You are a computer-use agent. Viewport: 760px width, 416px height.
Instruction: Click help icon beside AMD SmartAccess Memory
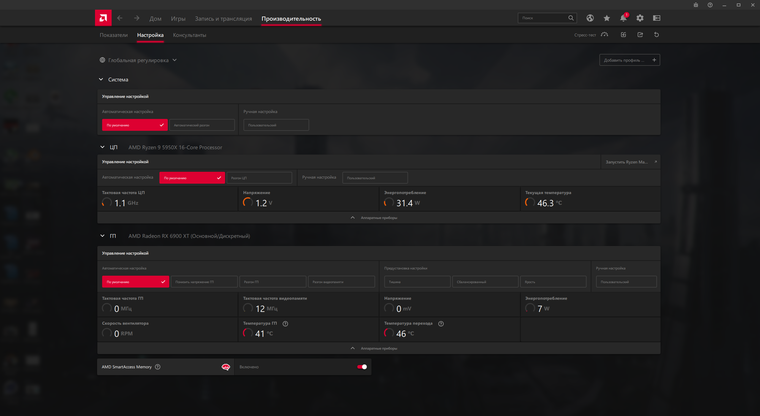click(158, 367)
